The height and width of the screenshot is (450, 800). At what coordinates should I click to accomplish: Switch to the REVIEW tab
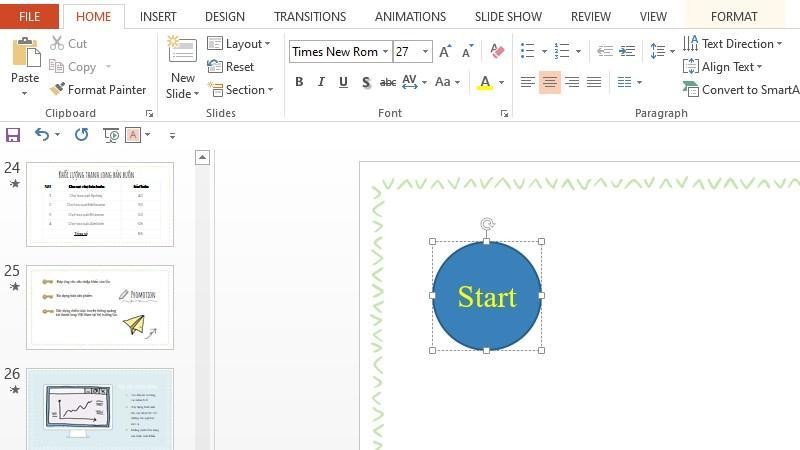[x=590, y=16]
